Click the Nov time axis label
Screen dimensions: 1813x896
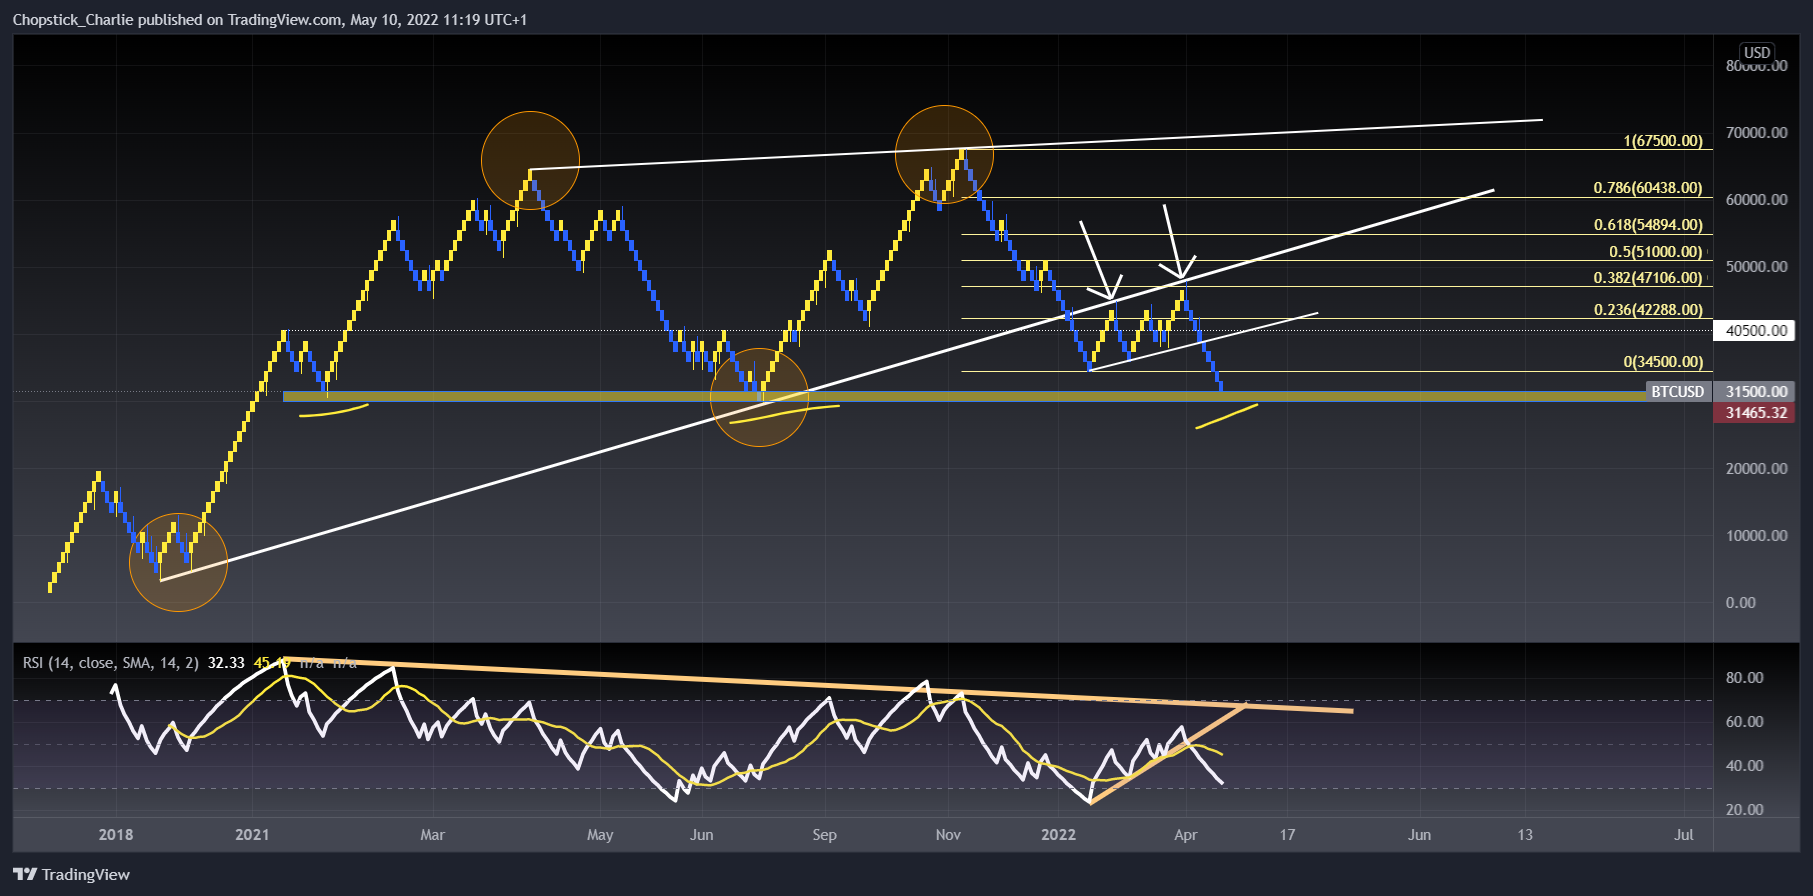[x=948, y=834]
